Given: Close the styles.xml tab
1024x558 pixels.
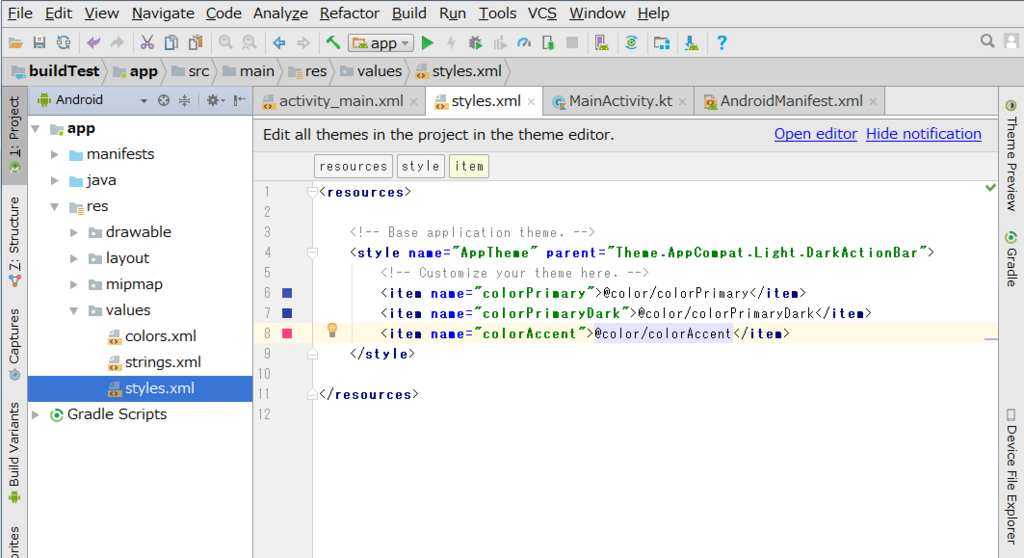Looking at the screenshot, I should click(x=532, y=102).
